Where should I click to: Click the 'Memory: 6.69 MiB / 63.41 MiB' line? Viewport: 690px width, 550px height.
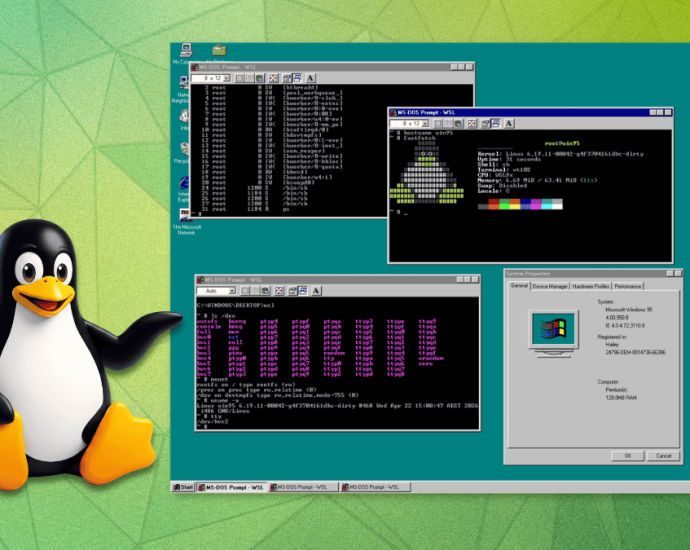tap(538, 180)
